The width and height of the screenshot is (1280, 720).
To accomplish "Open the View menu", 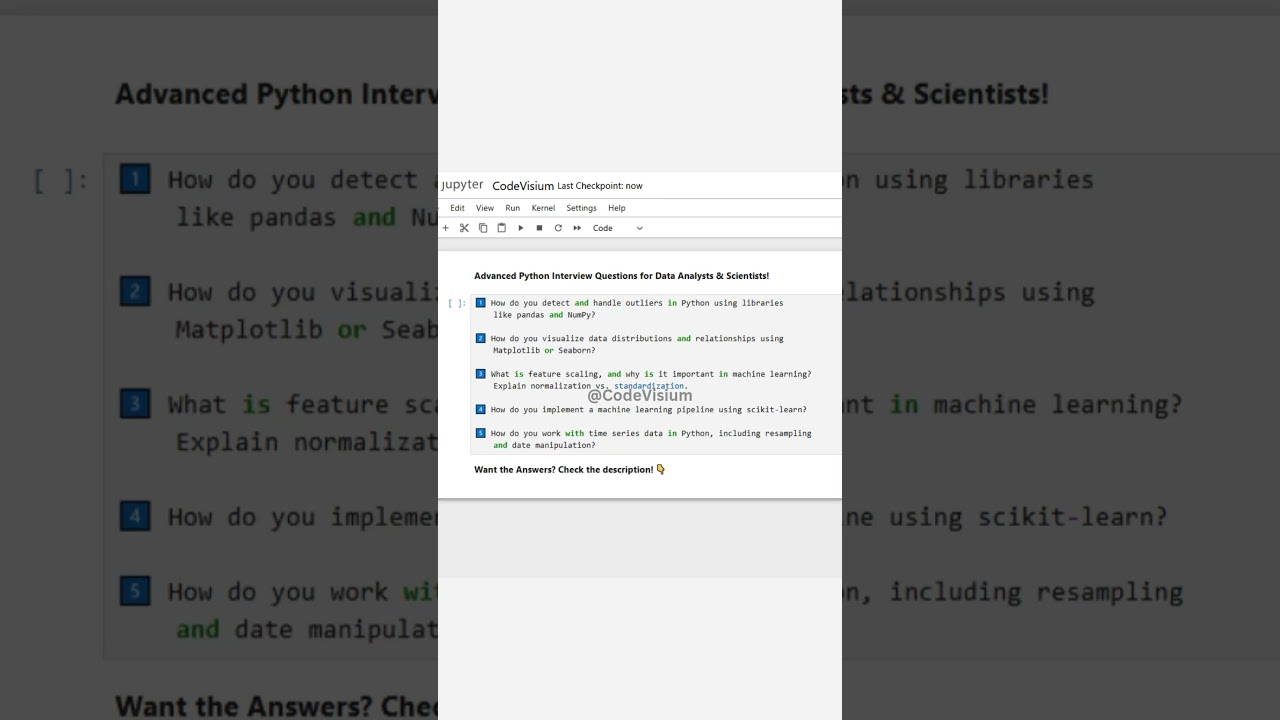I will [485, 208].
